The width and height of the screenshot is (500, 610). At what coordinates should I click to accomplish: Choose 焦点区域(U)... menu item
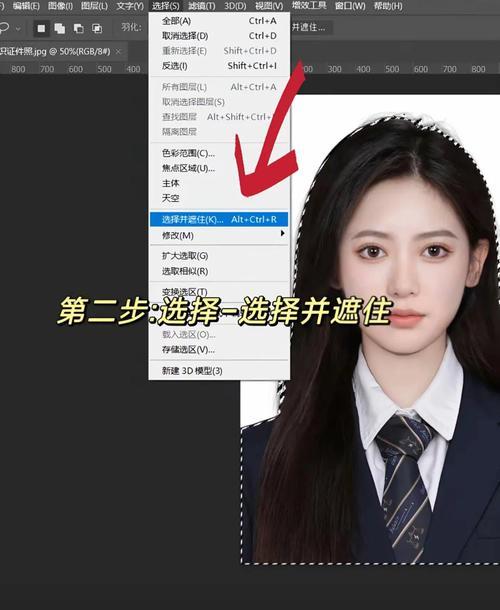[219, 168]
